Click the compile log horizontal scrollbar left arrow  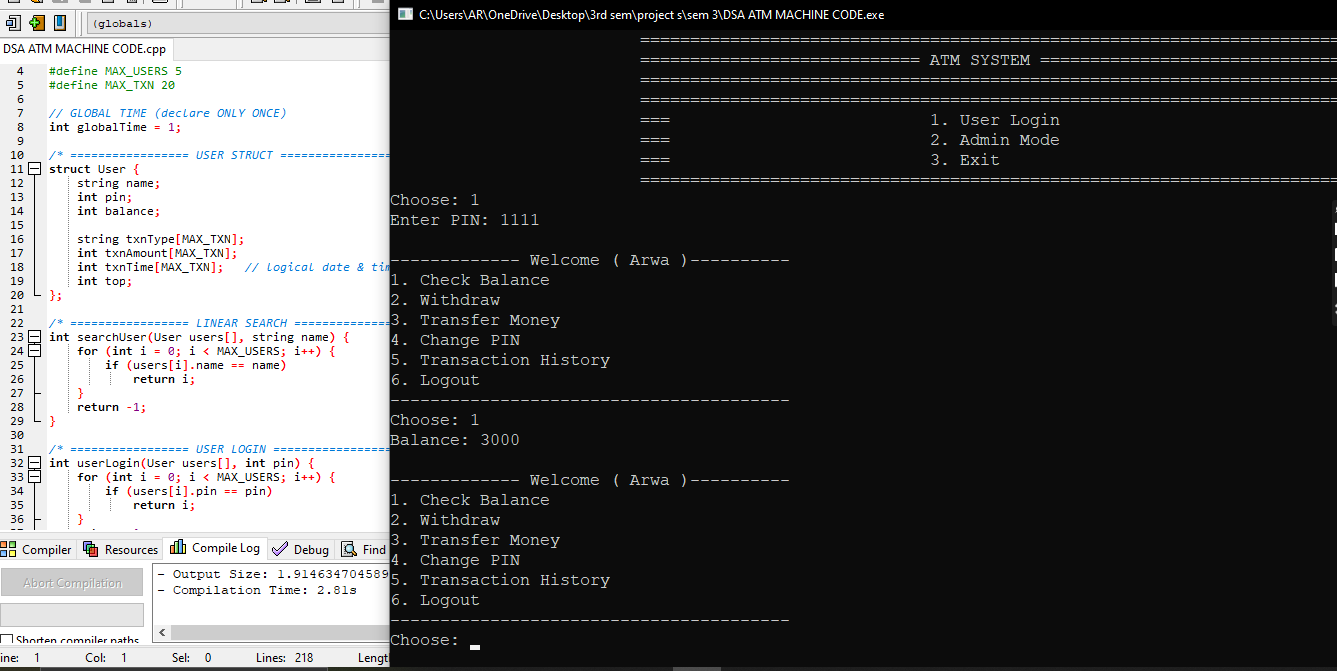click(x=160, y=634)
